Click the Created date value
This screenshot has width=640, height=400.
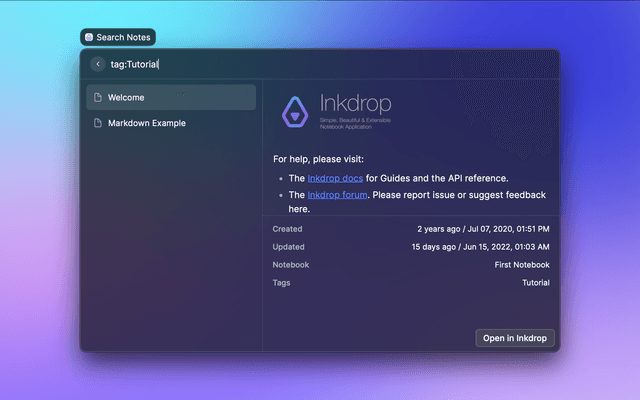coord(483,229)
